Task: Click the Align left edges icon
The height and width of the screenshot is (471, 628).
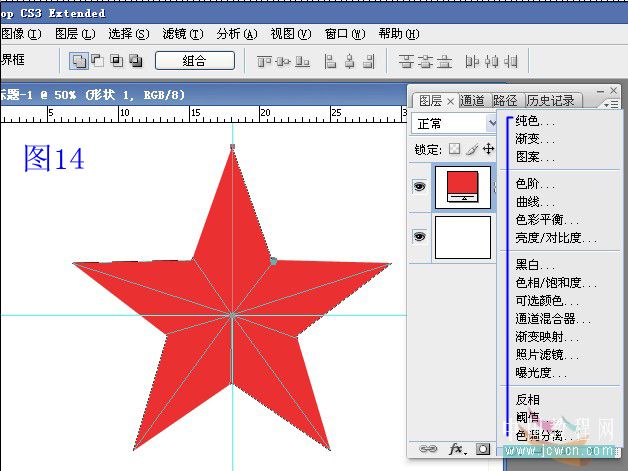Action: (330, 62)
